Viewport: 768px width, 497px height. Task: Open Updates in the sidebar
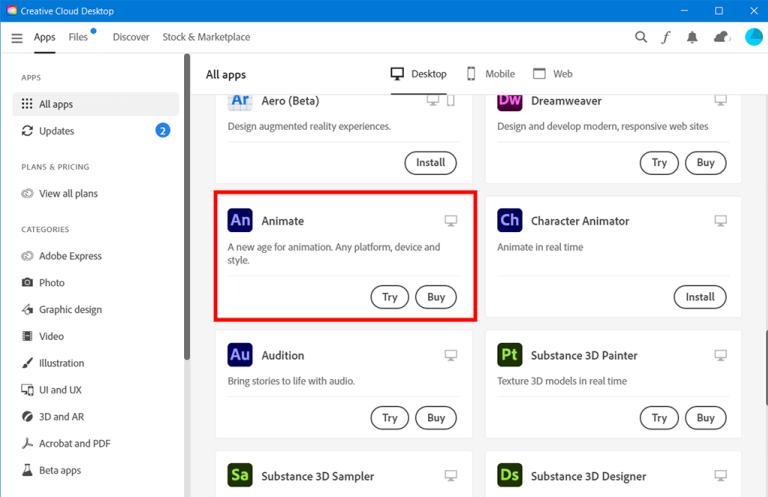click(x=56, y=131)
